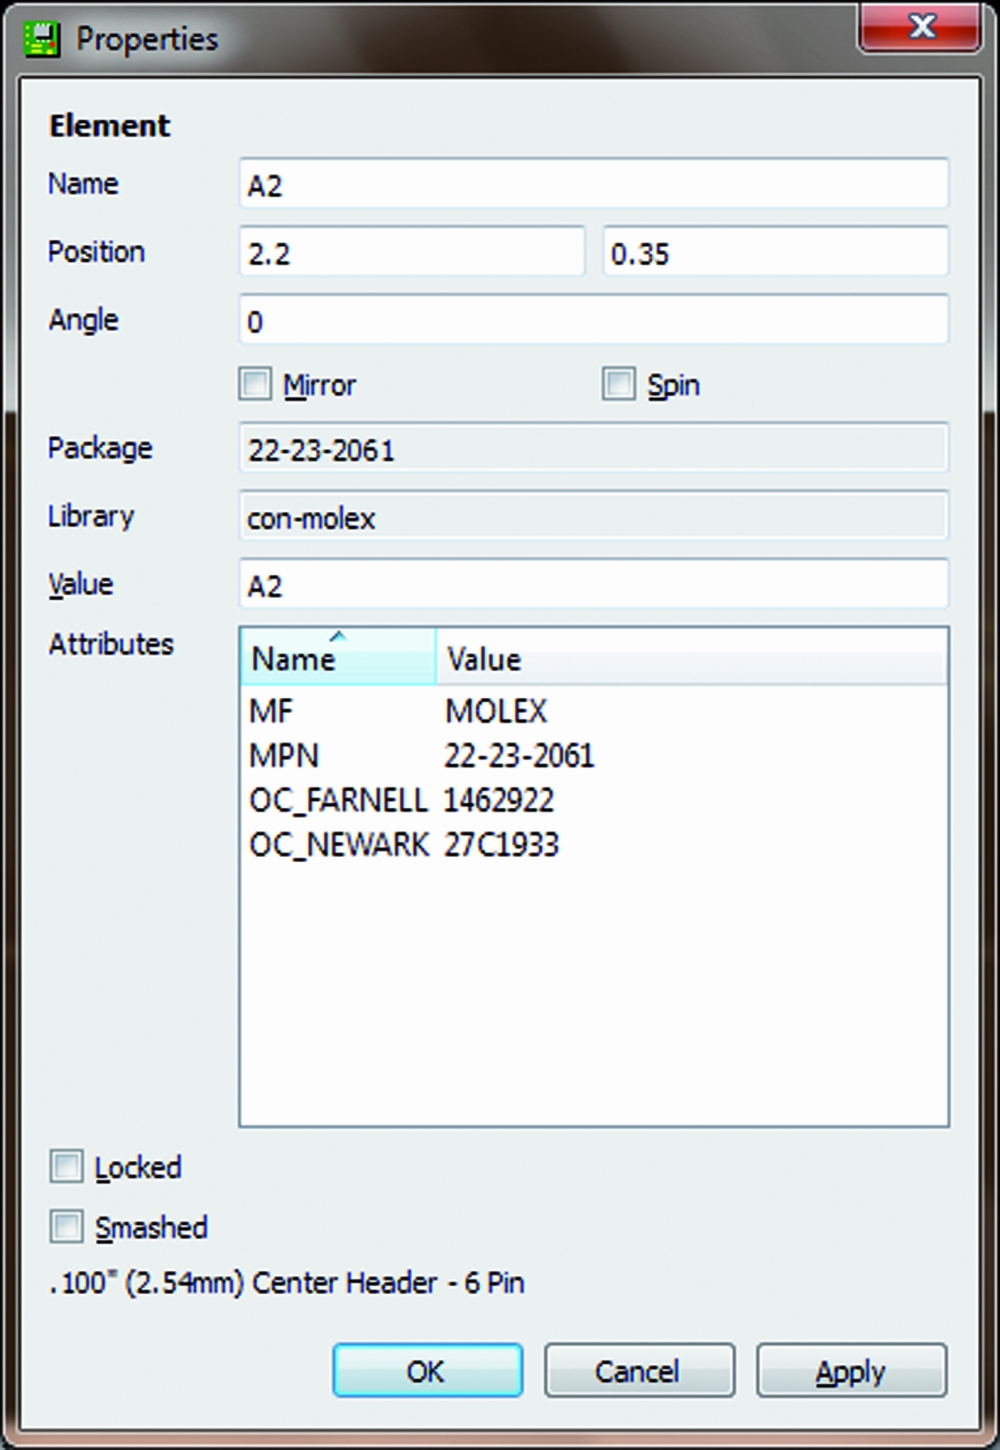Image resolution: width=1000 pixels, height=1450 pixels.
Task: Click the Position Y field showing 0.35
Action: 775,253
